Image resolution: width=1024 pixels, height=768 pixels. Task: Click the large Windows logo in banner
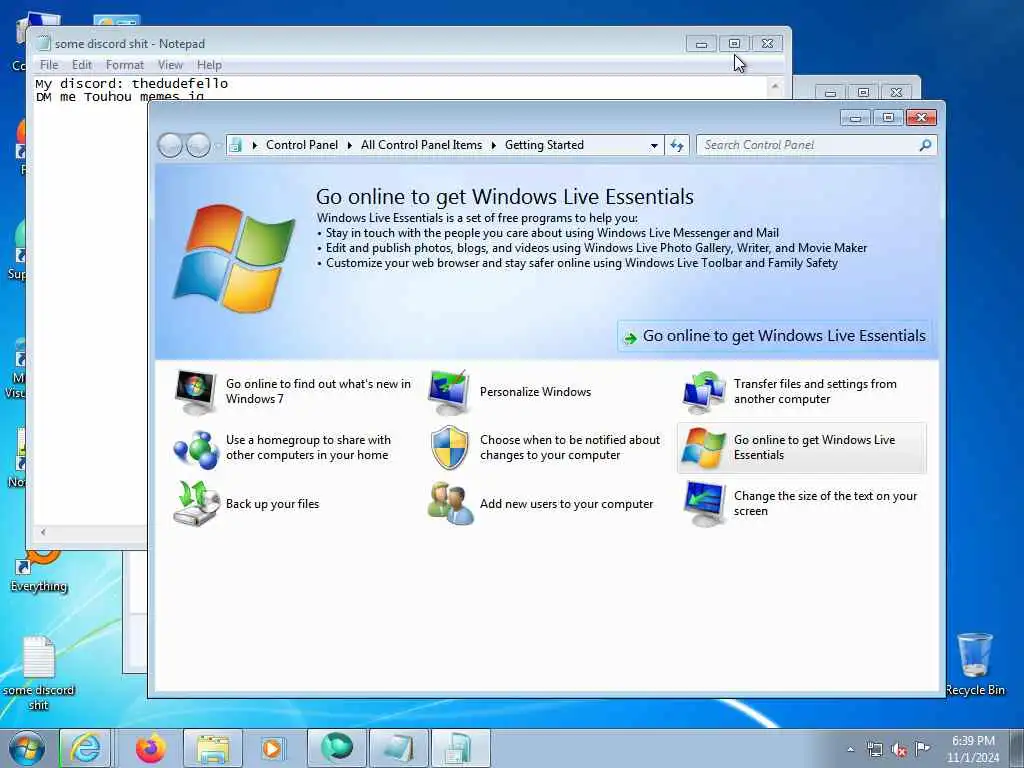pyautogui.click(x=233, y=258)
